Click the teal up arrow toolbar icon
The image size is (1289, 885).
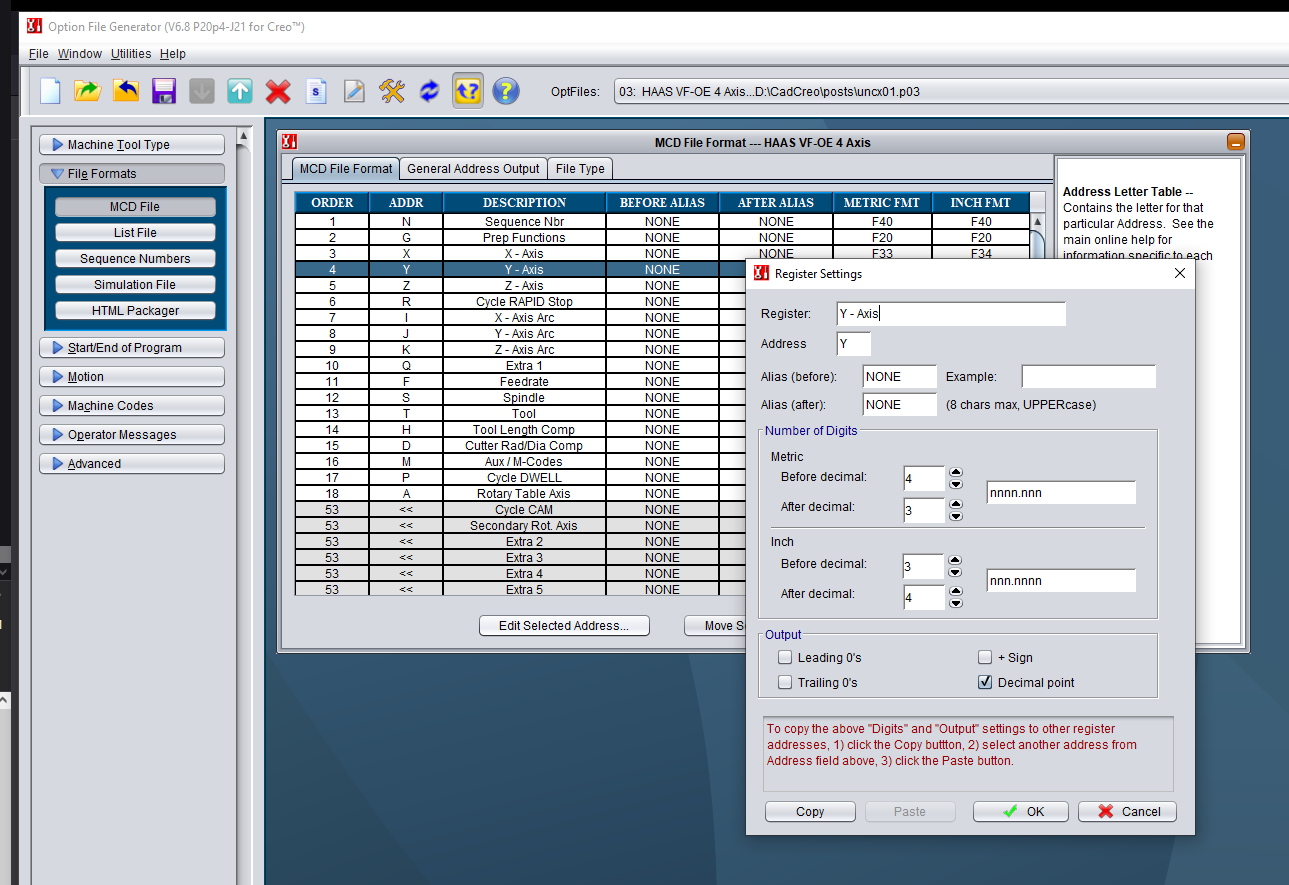pyautogui.click(x=240, y=91)
